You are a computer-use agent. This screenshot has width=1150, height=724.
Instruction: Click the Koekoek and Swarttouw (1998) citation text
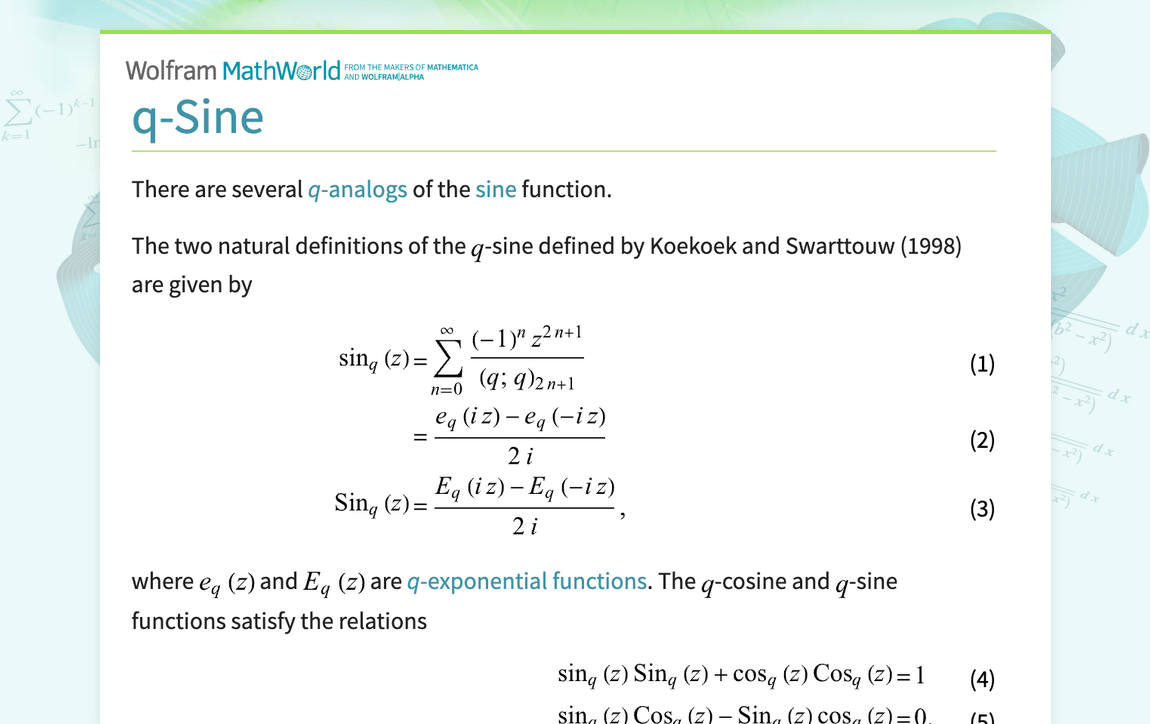click(805, 246)
